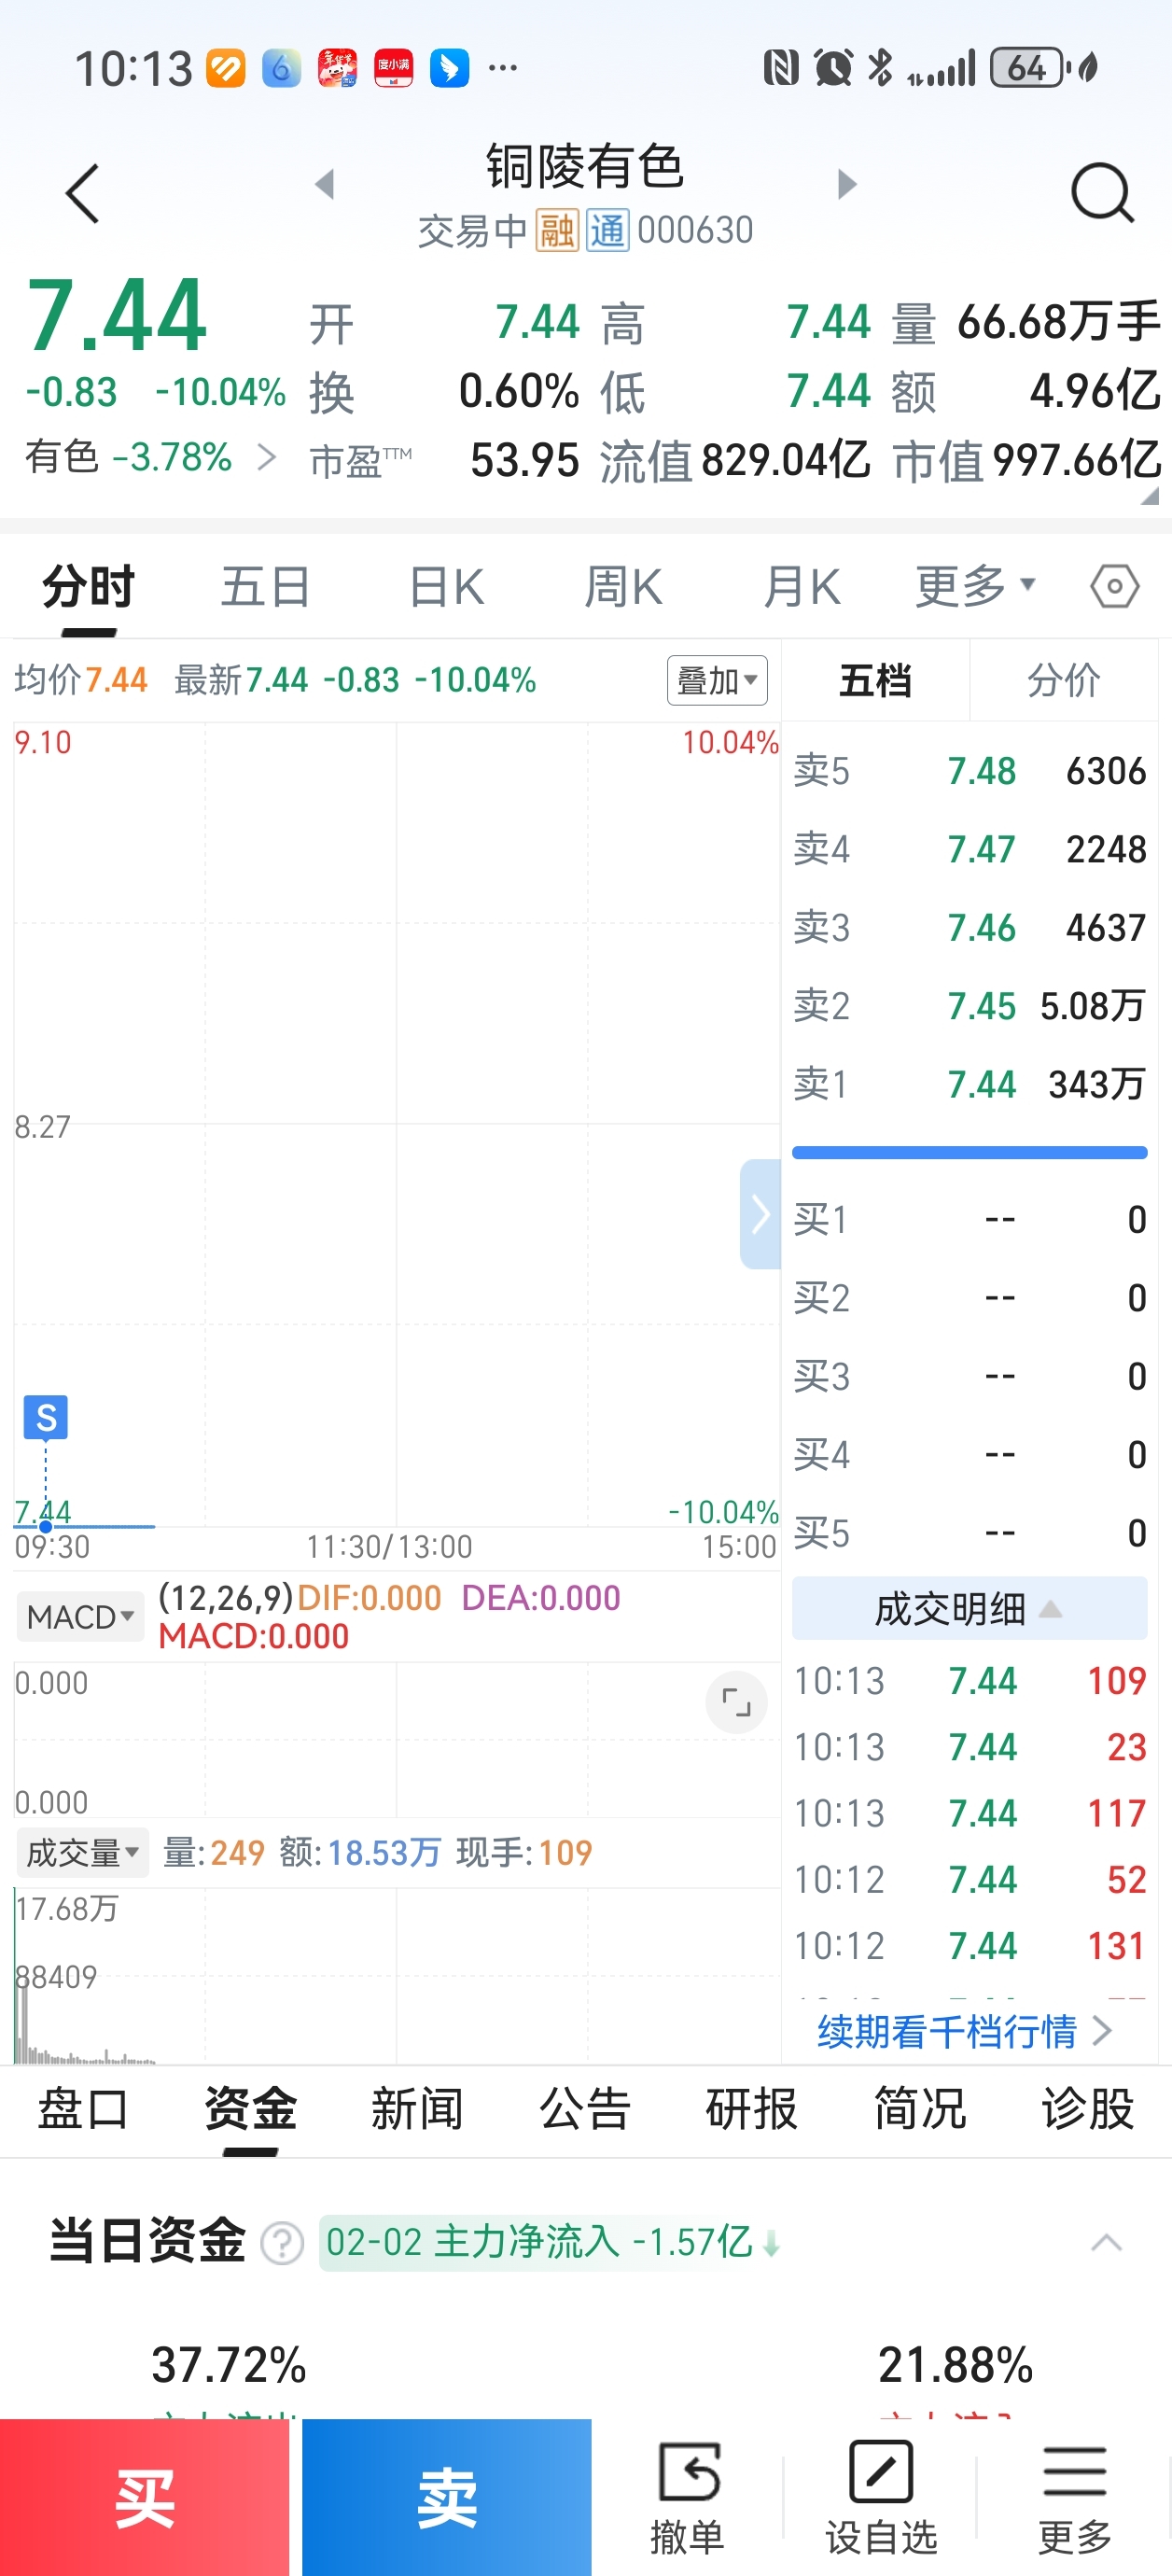Open chart settings hexagon icon
1172x2576 pixels.
click(x=1114, y=586)
